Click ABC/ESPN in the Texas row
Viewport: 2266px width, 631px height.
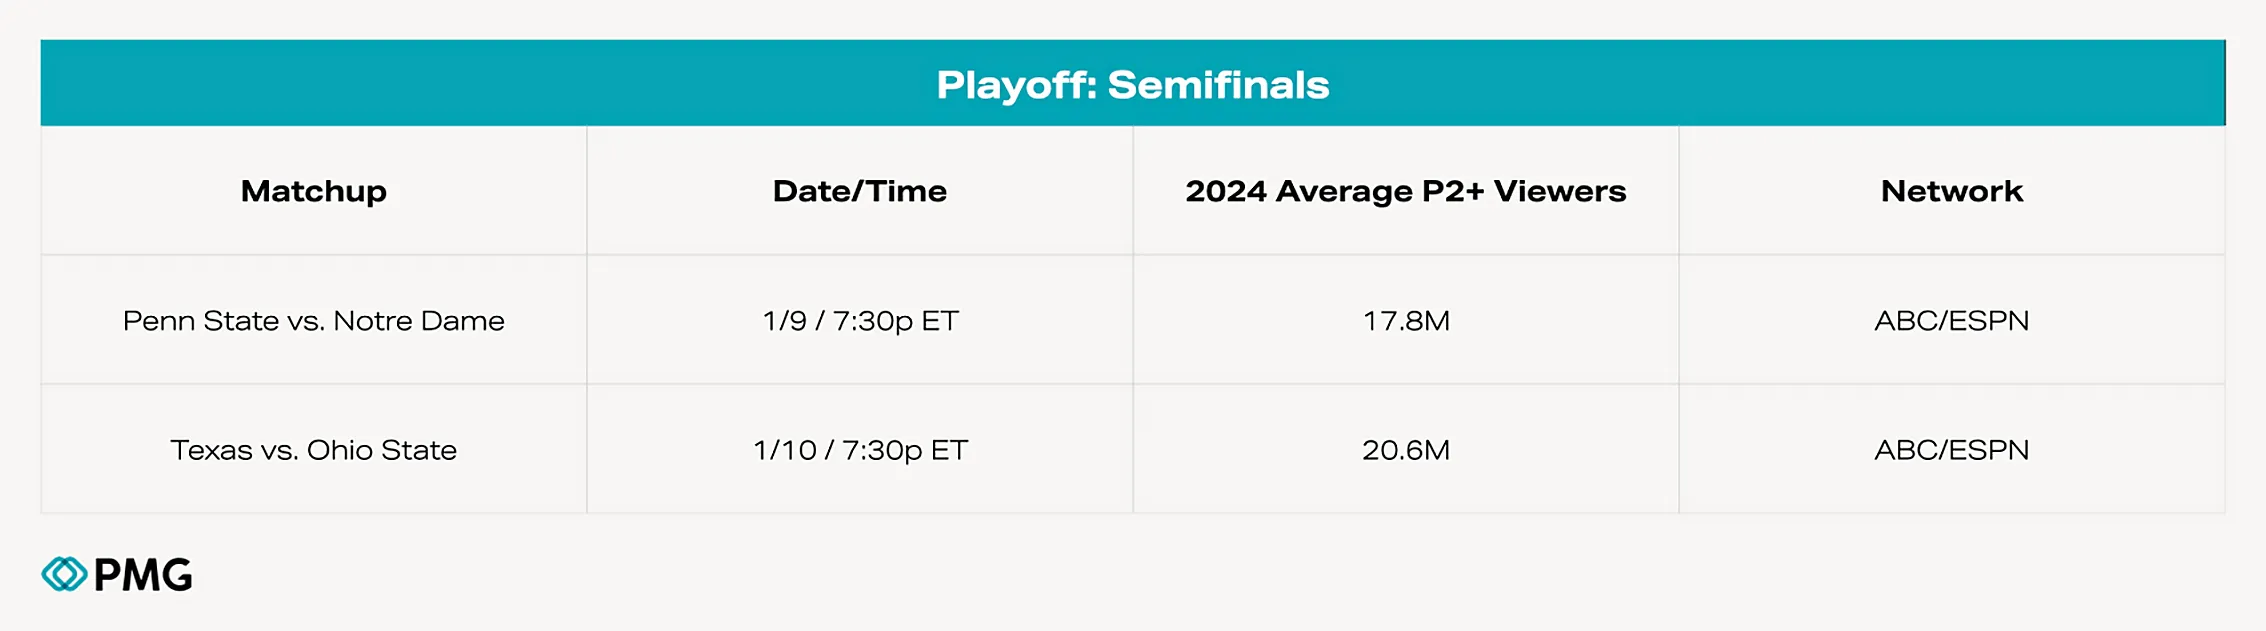pos(1951,450)
